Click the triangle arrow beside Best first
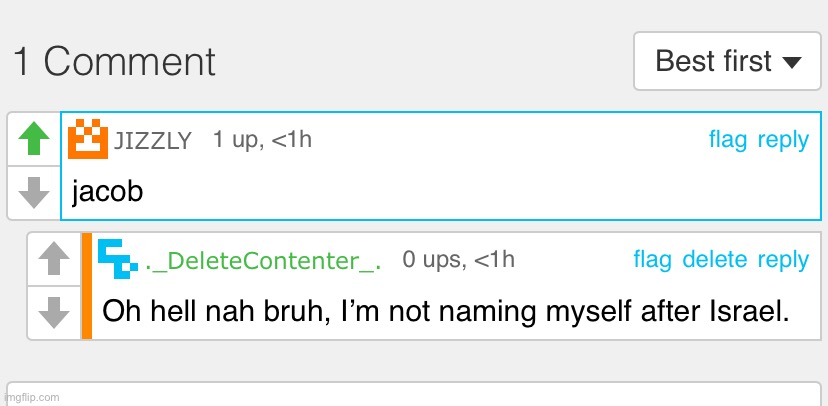Viewport: 828px width, 406px height. coord(792,63)
